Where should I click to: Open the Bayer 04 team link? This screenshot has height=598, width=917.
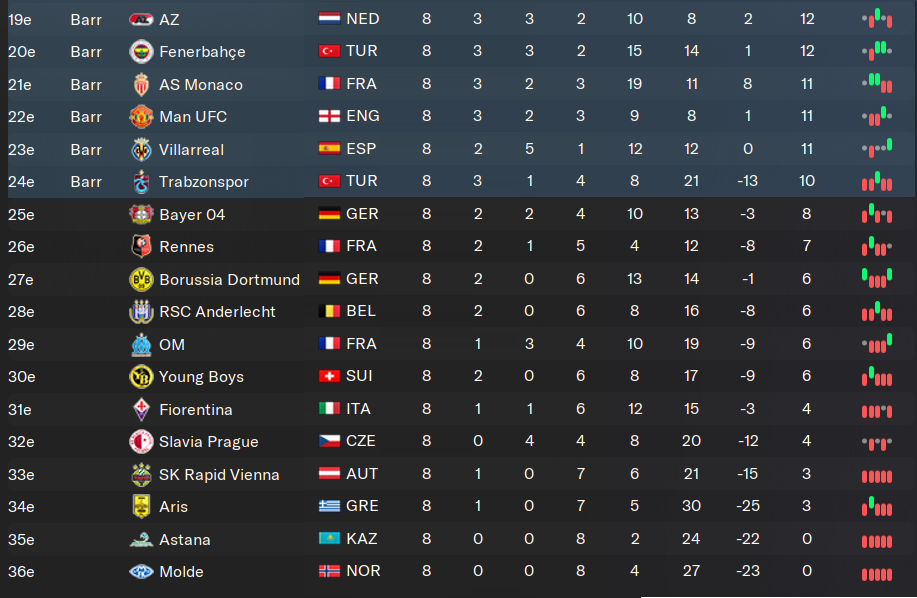pyautogui.click(x=193, y=214)
